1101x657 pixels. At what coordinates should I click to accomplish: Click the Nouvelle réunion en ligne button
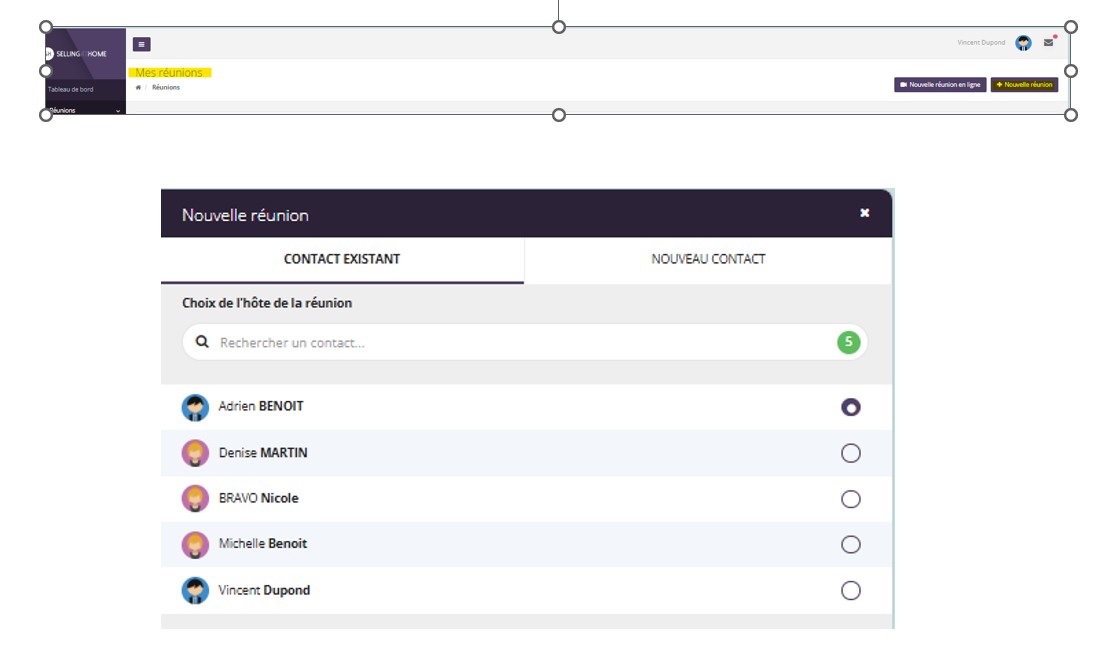(939, 85)
